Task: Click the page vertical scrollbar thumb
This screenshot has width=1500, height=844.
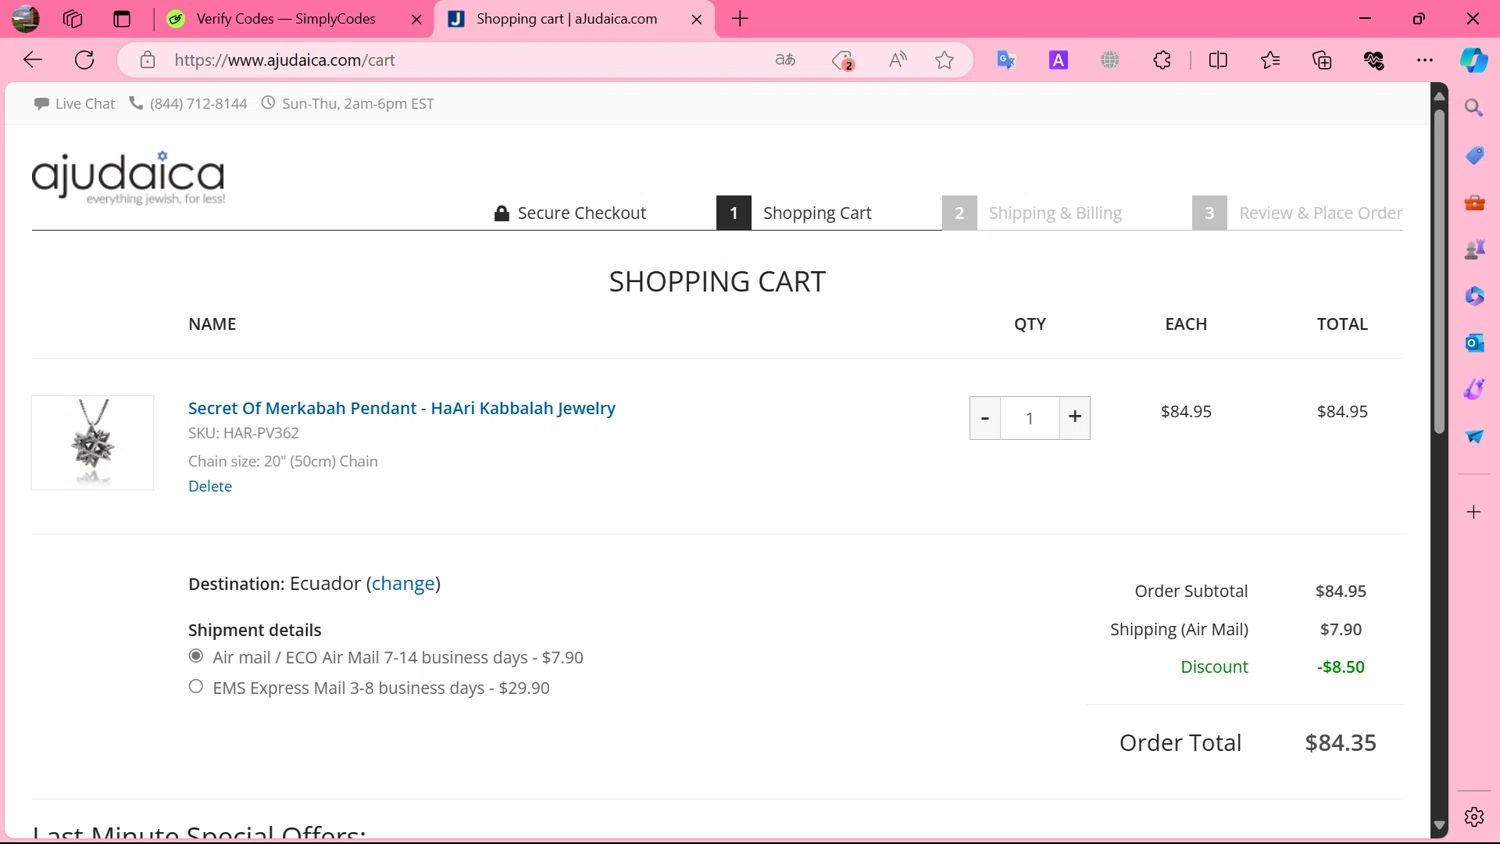Action: click(x=1439, y=270)
